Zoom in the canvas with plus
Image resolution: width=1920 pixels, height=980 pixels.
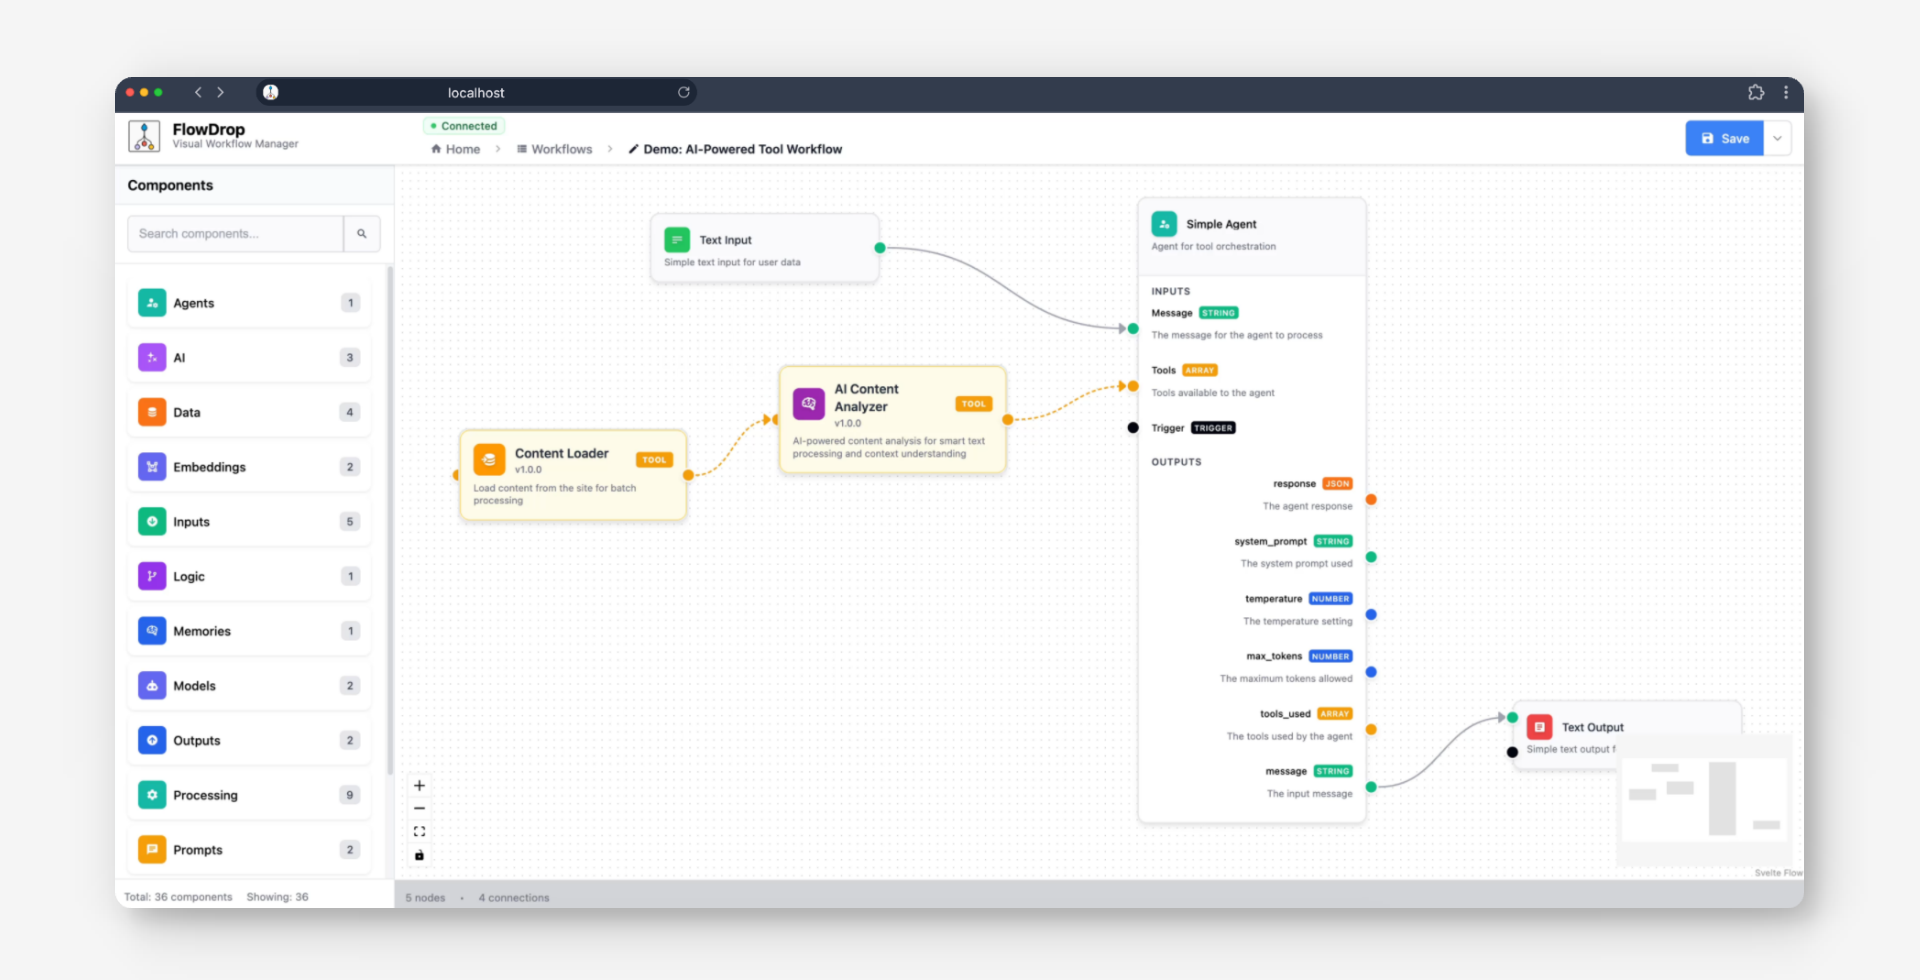[420, 786]
